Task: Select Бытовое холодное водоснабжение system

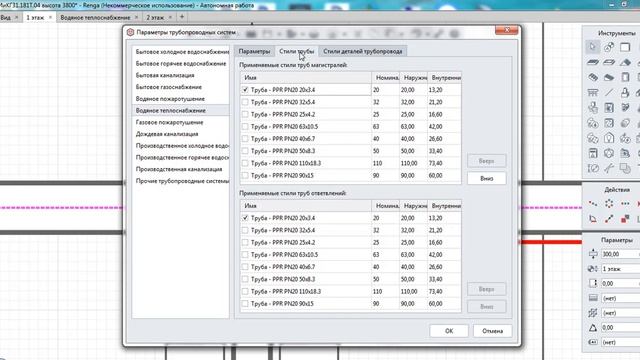Action: [181, 52]
